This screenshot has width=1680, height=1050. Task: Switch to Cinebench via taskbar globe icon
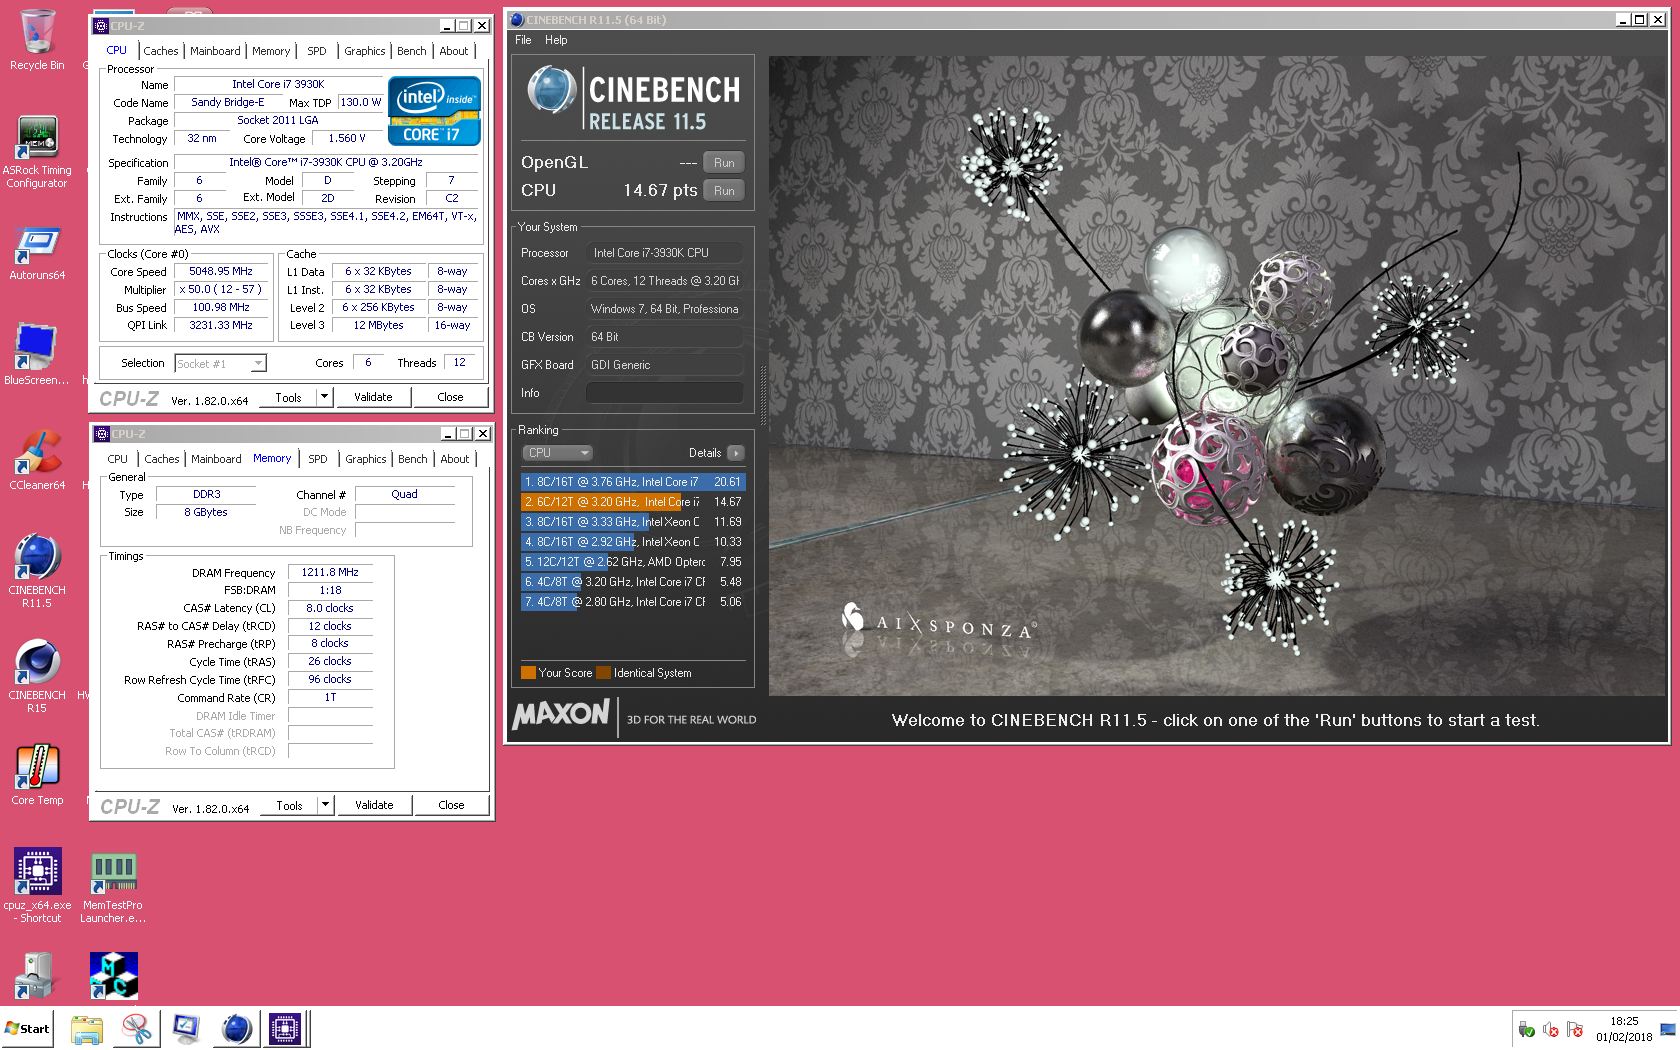tap(236, 1028)
